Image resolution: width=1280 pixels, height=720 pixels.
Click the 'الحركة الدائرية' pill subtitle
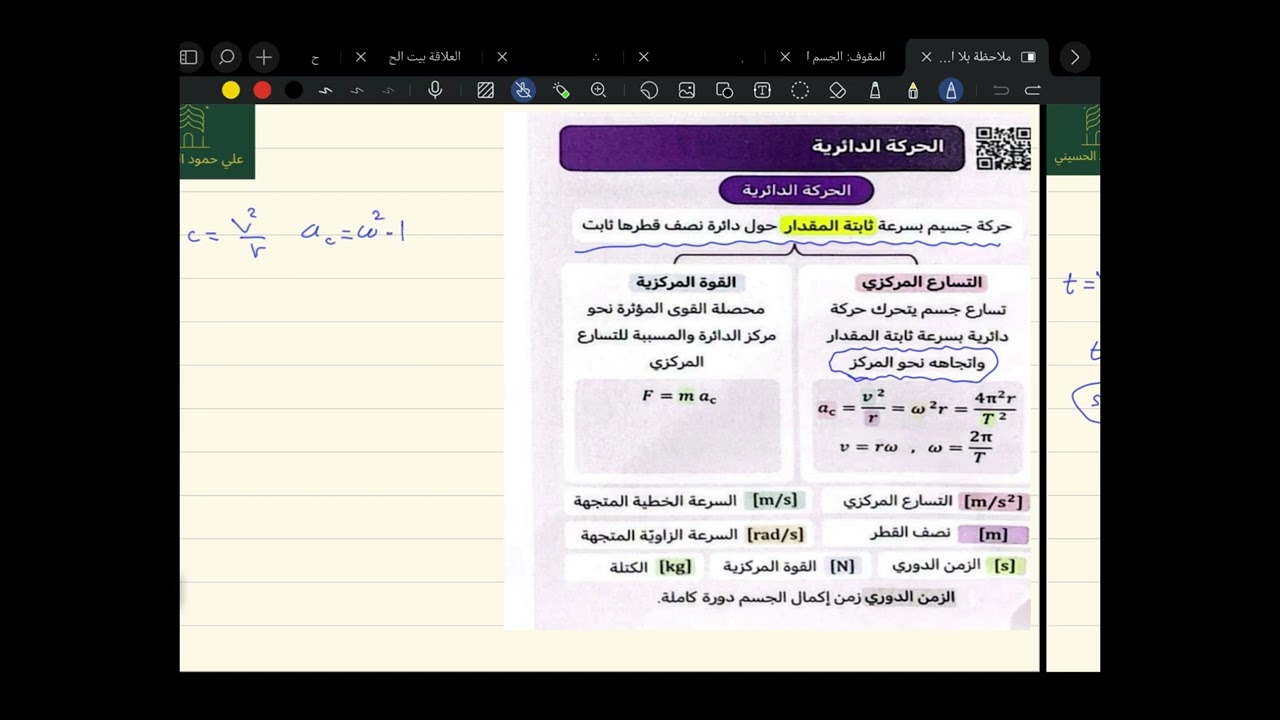click(x=796, y=190)
